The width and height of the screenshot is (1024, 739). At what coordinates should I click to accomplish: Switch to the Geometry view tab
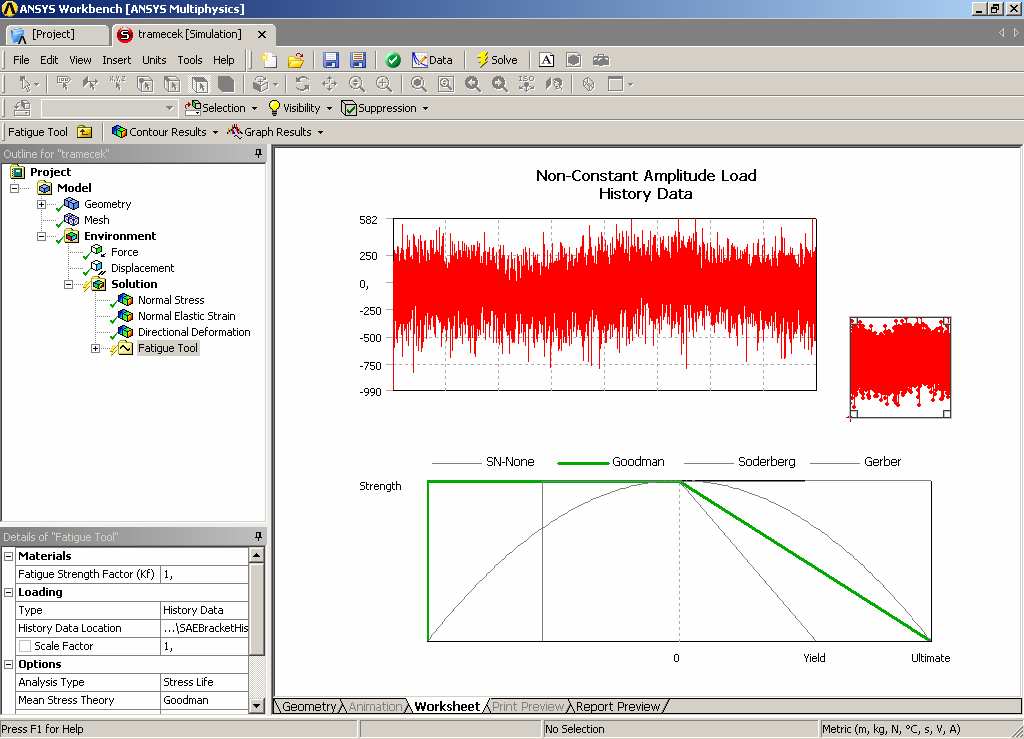308,706
